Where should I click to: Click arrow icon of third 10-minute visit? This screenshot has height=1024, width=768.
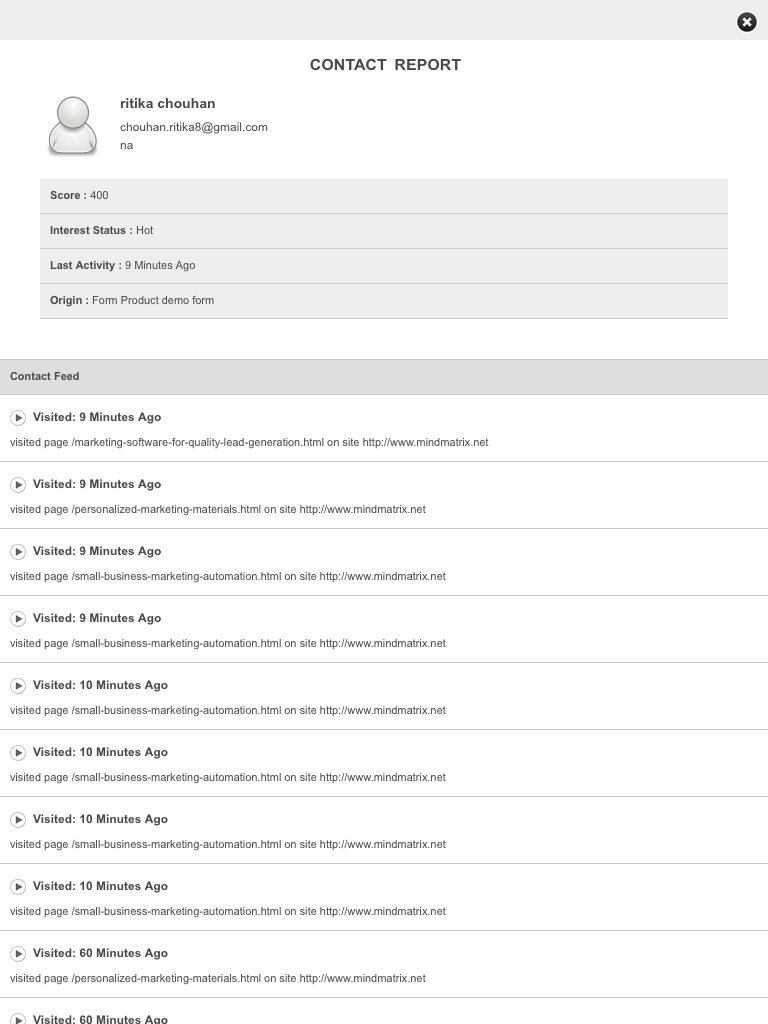point(18,820)
